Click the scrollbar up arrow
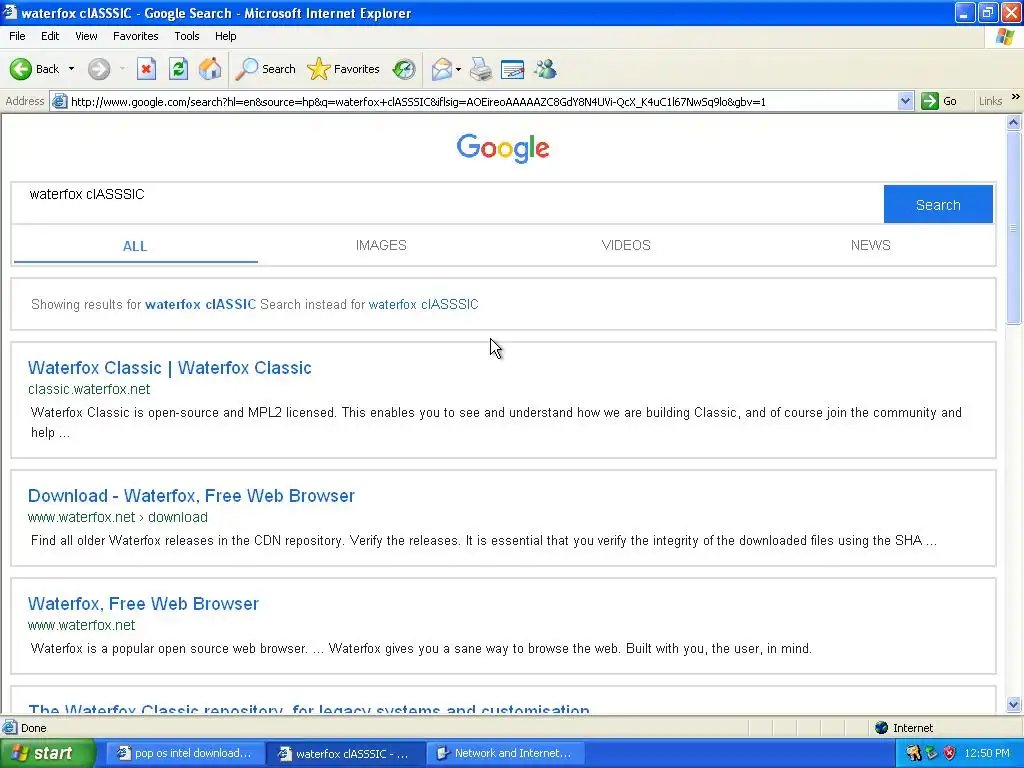Screen dimensions: 1024x768 pos(1014,122)
